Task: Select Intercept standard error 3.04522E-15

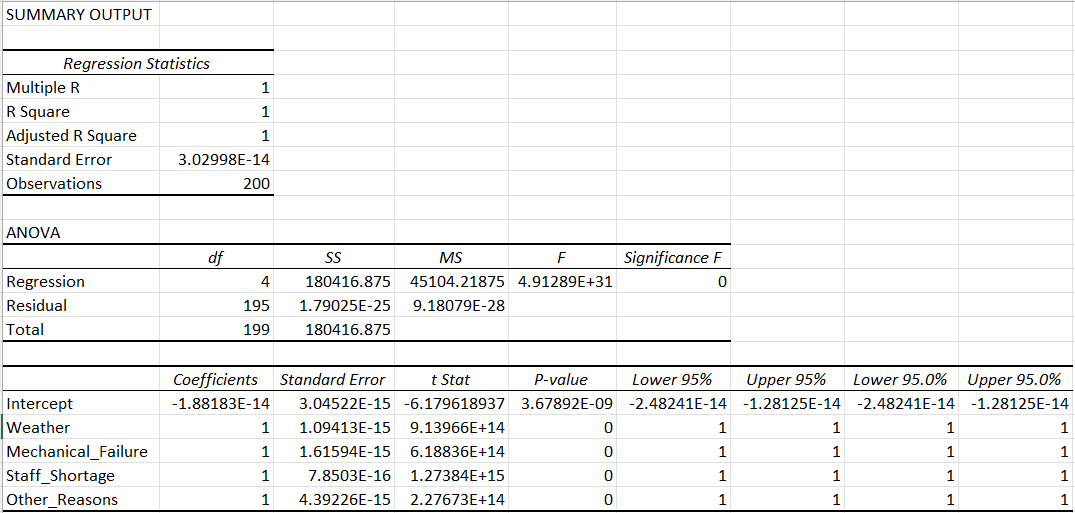Action: (x=334, y=404)
